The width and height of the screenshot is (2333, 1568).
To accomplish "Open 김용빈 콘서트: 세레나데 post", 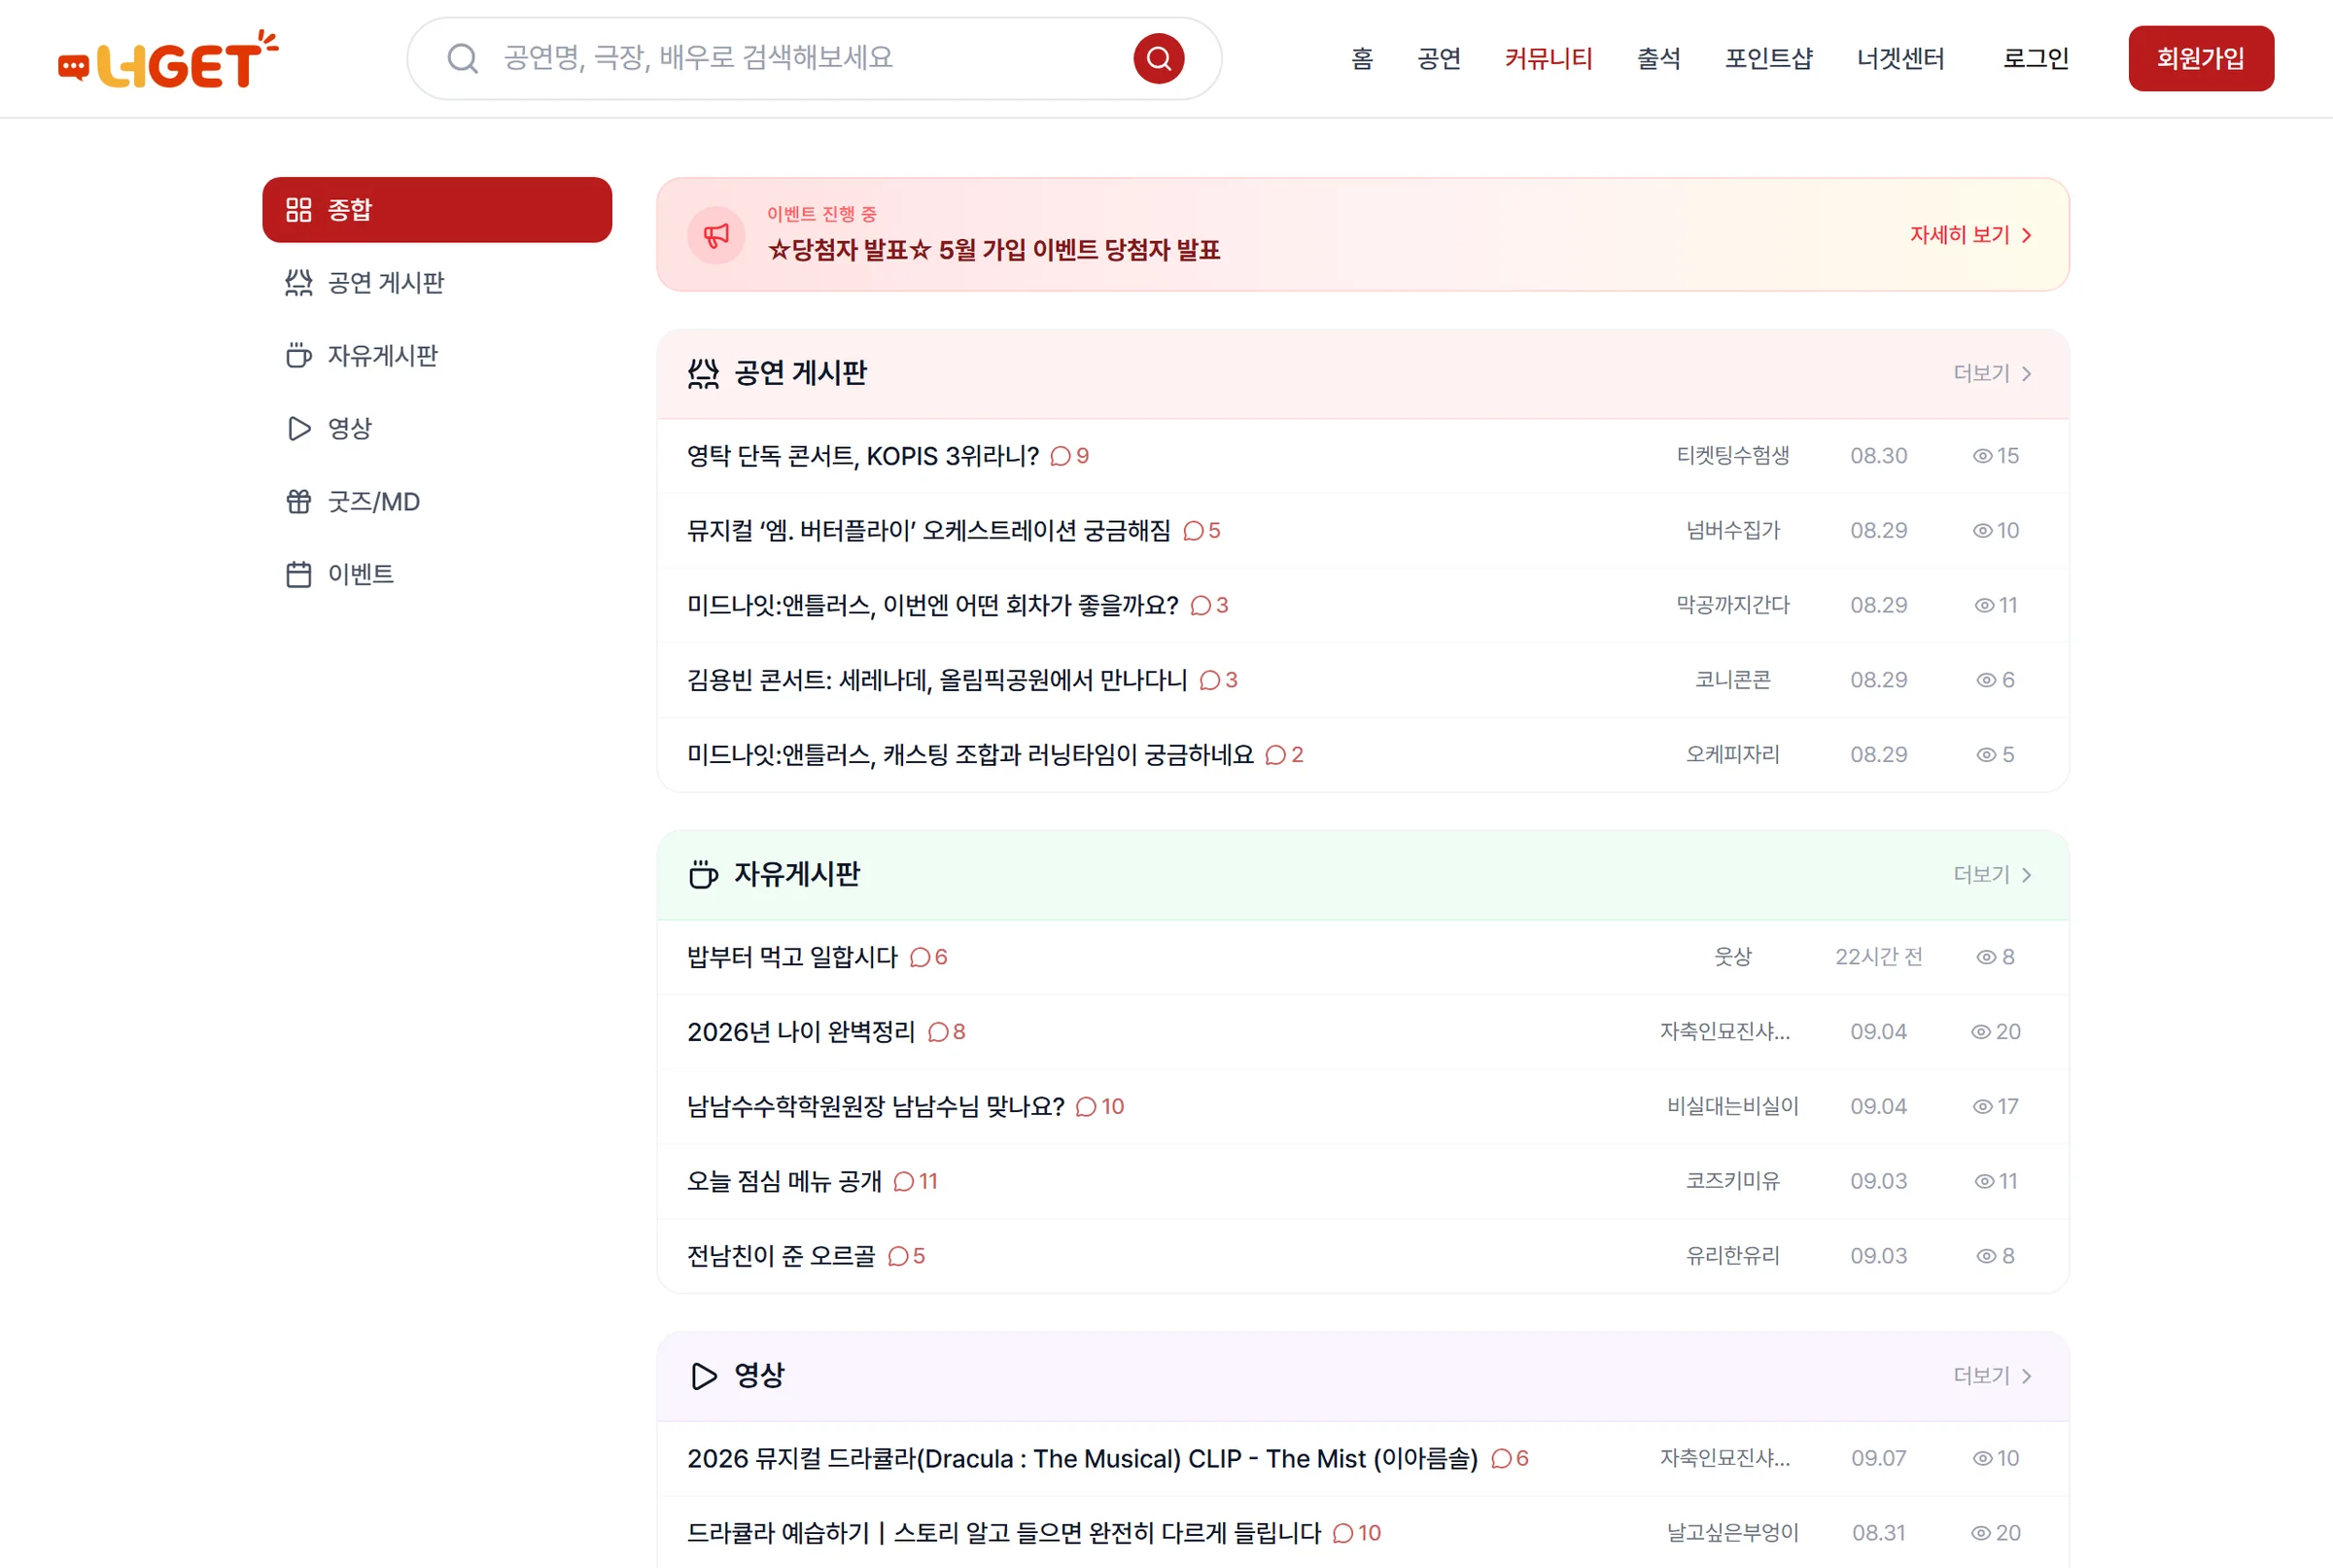I will [937, 680].
